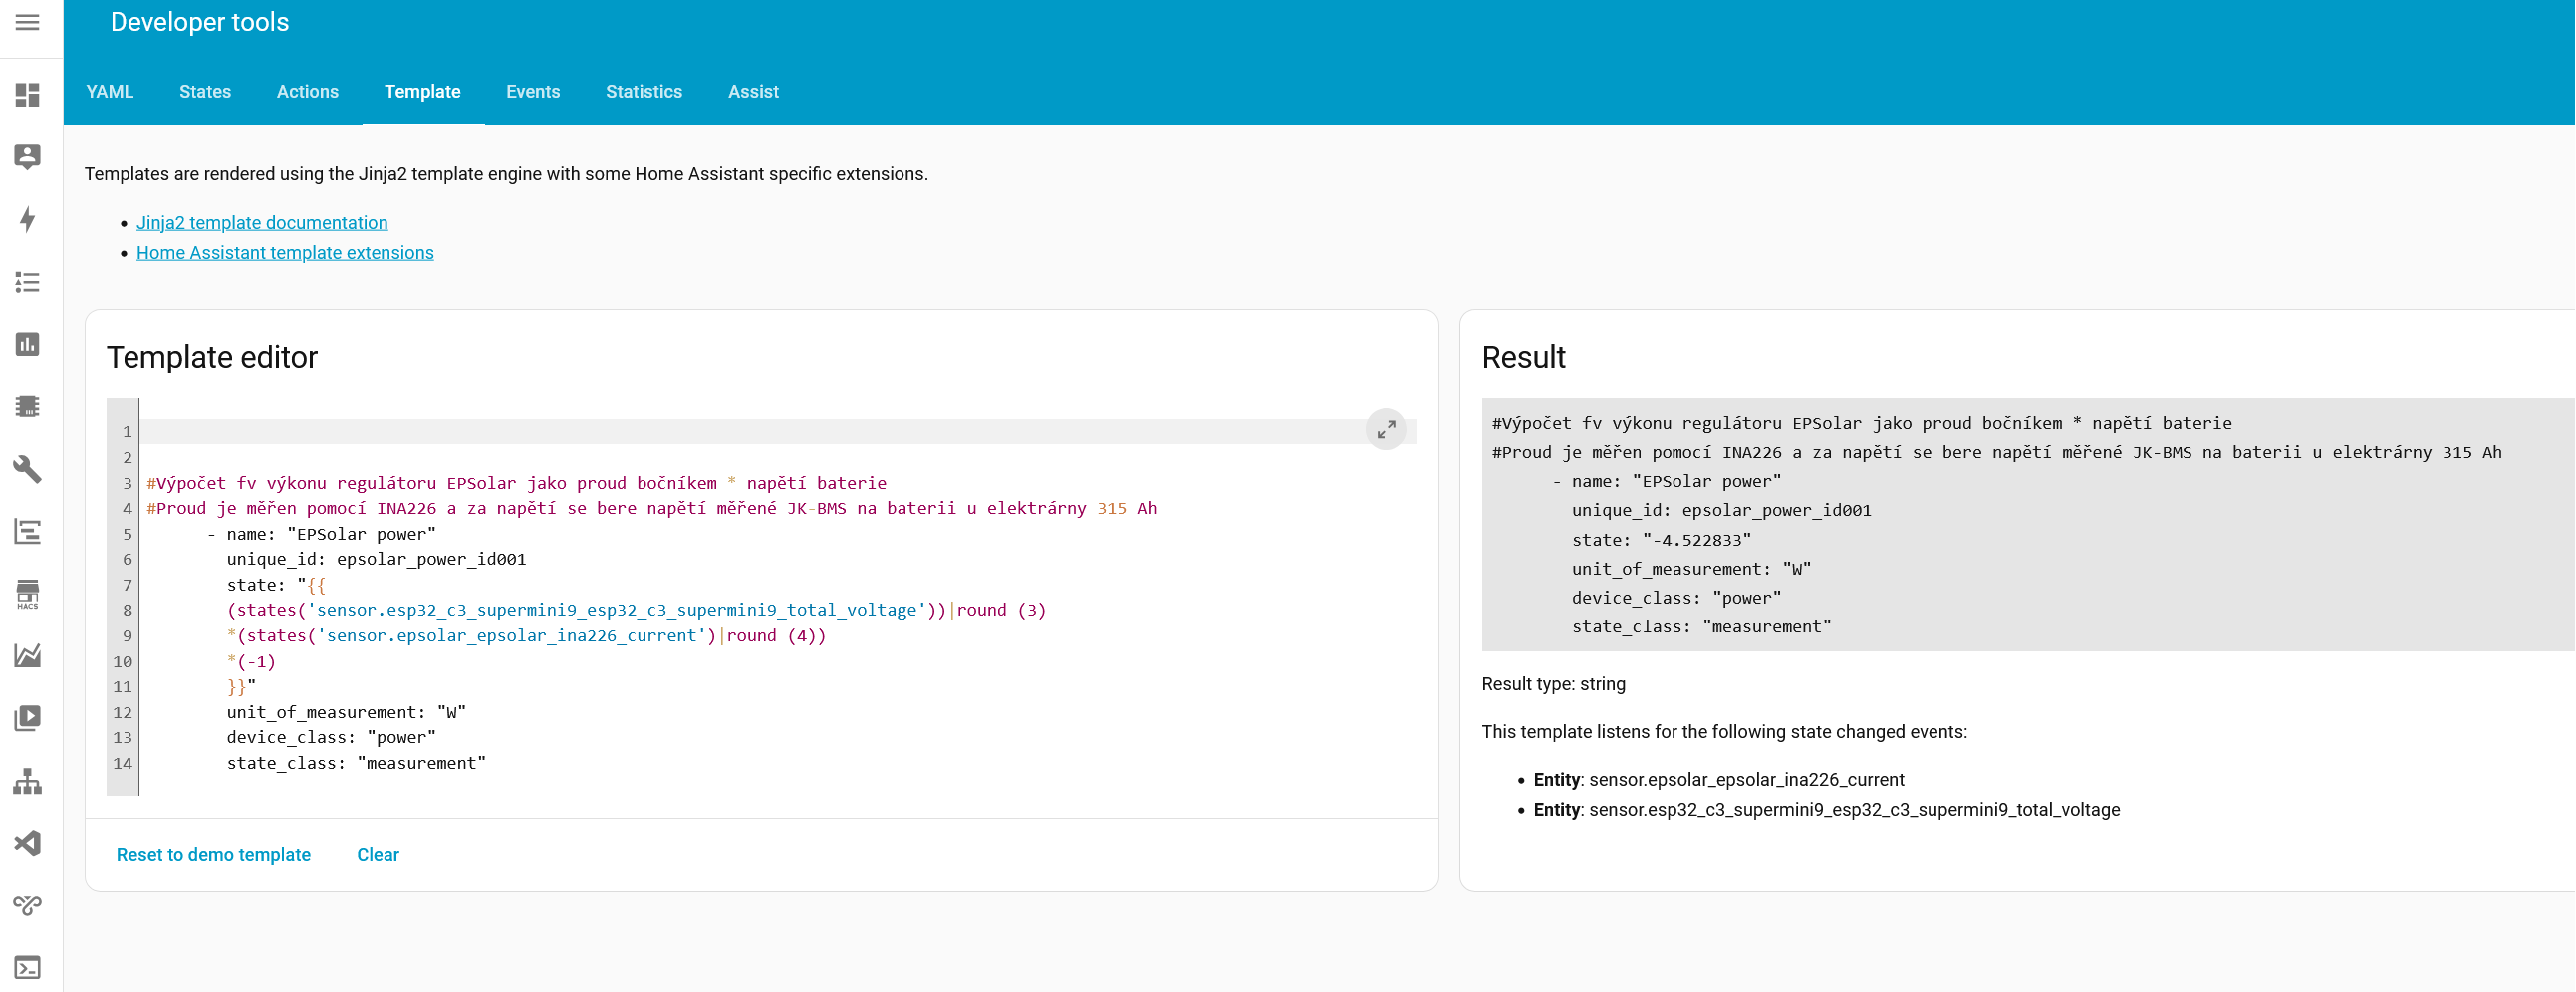This screenshot has height=992, width=2576.
Task: Click line number 14 in editor gutter
Action: (x=122, y=763)
